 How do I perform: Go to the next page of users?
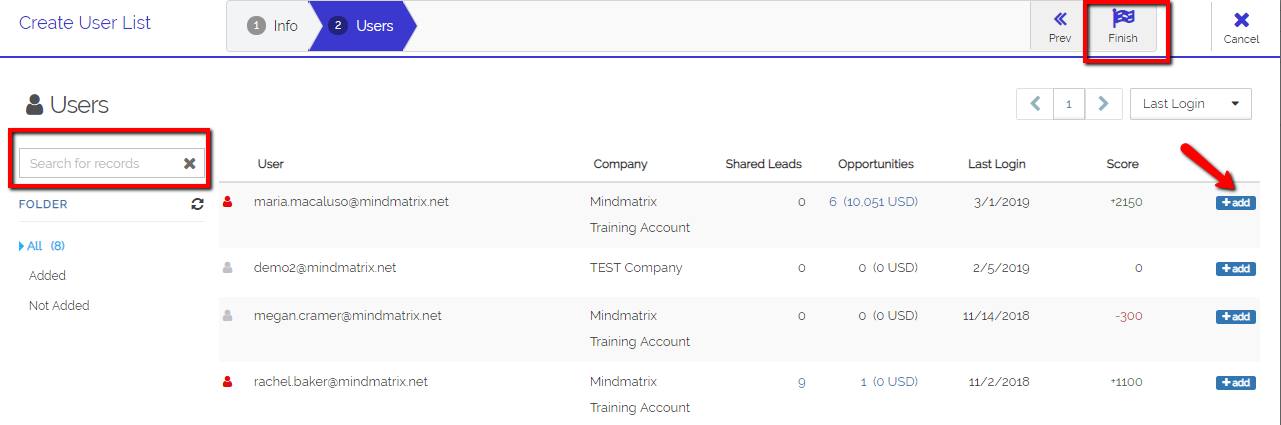click(1103, 103)
